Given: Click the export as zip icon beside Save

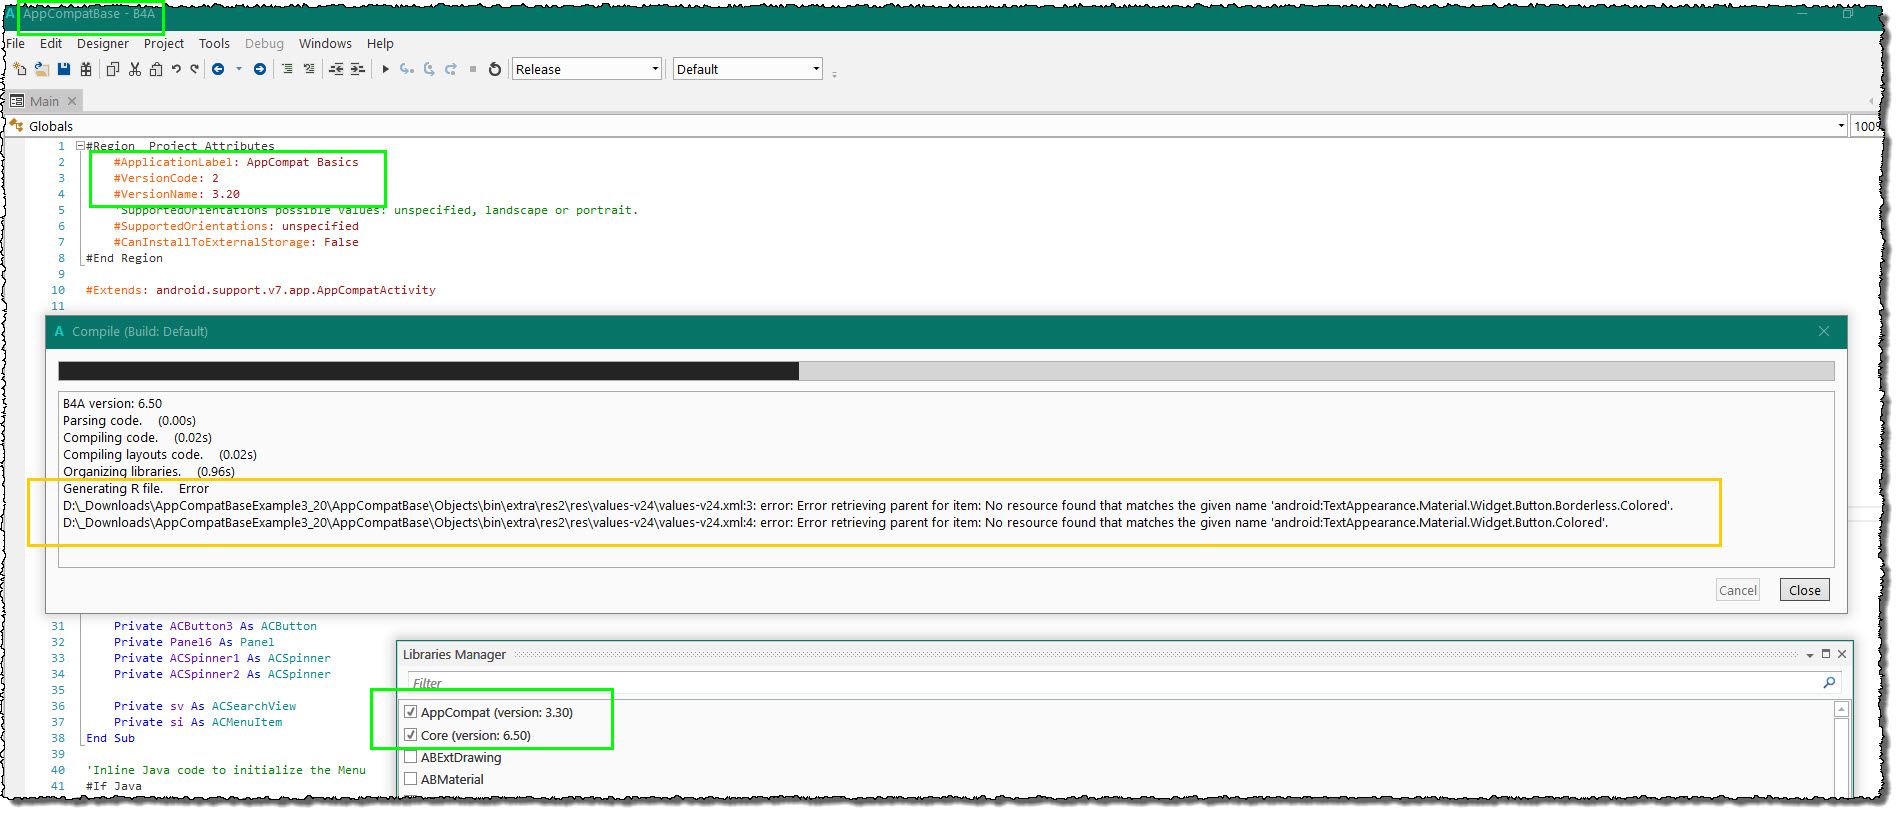Looking at the screenshot, I should (x=86, y=69).
